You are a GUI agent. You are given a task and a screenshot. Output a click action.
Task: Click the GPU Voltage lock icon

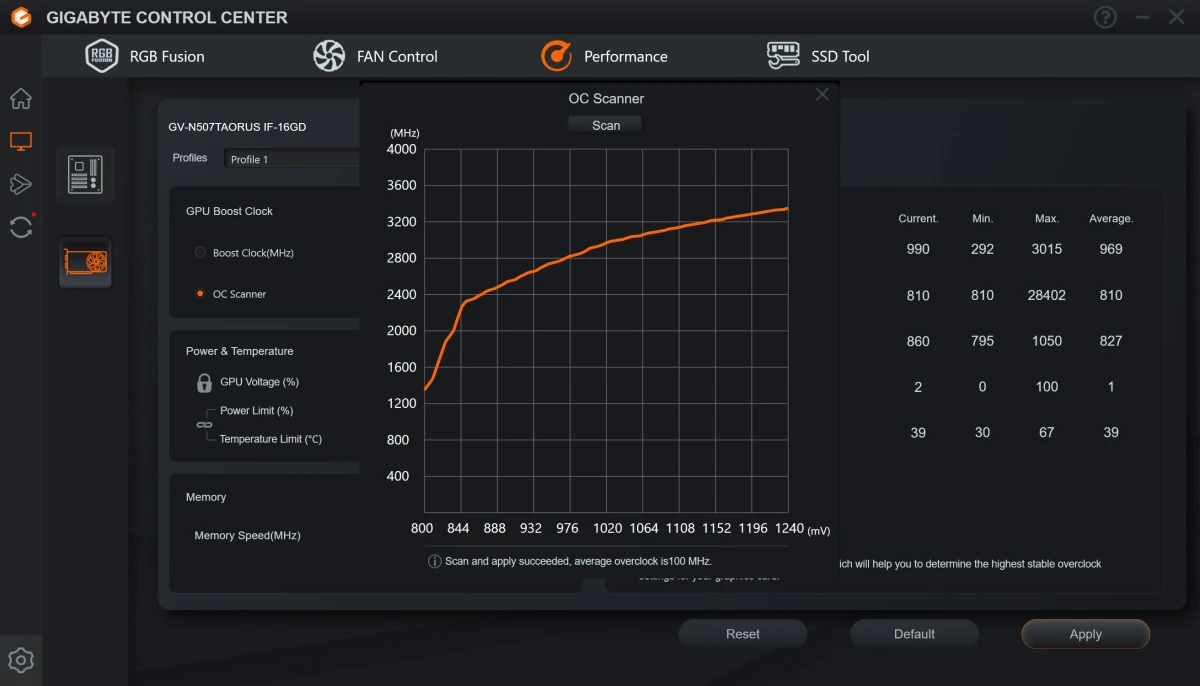(x=204, y=382)
